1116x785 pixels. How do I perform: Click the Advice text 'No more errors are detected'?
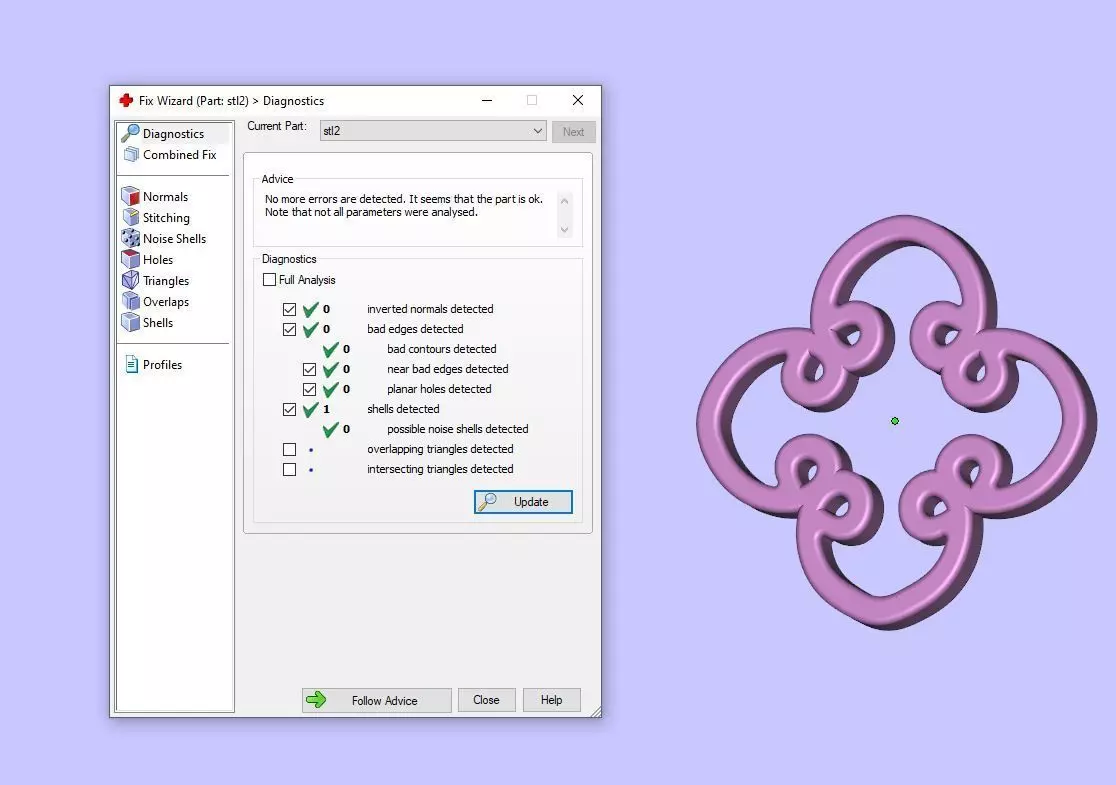(x=335, y=199)
